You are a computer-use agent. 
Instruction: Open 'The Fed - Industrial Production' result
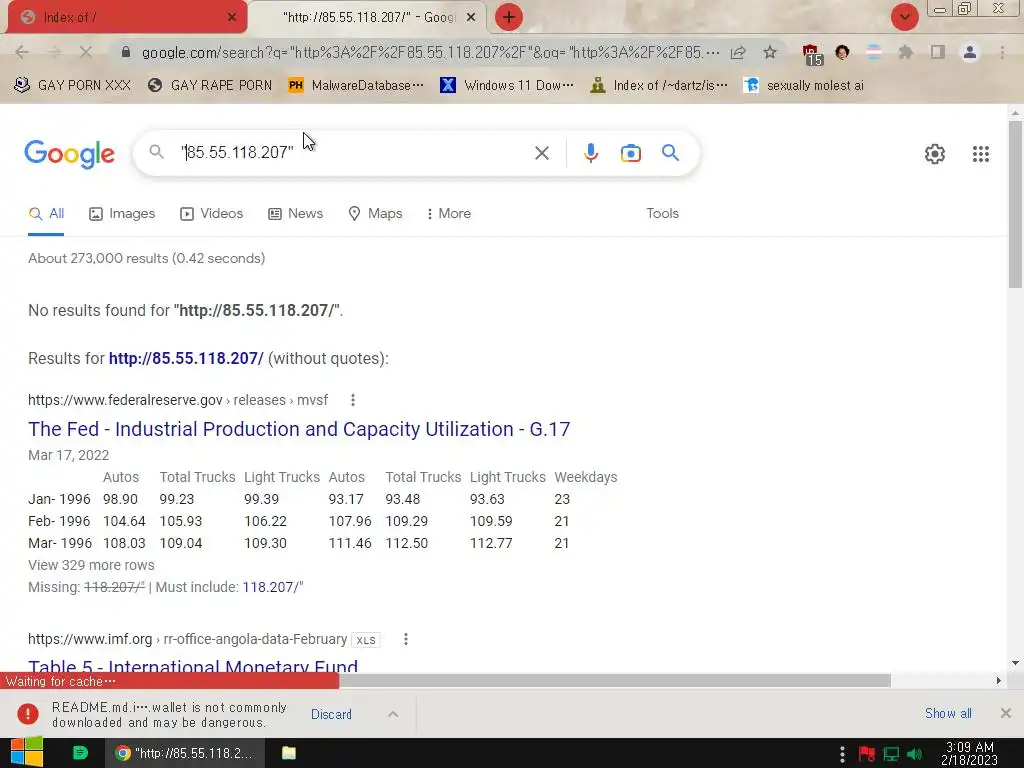[299, 429]
